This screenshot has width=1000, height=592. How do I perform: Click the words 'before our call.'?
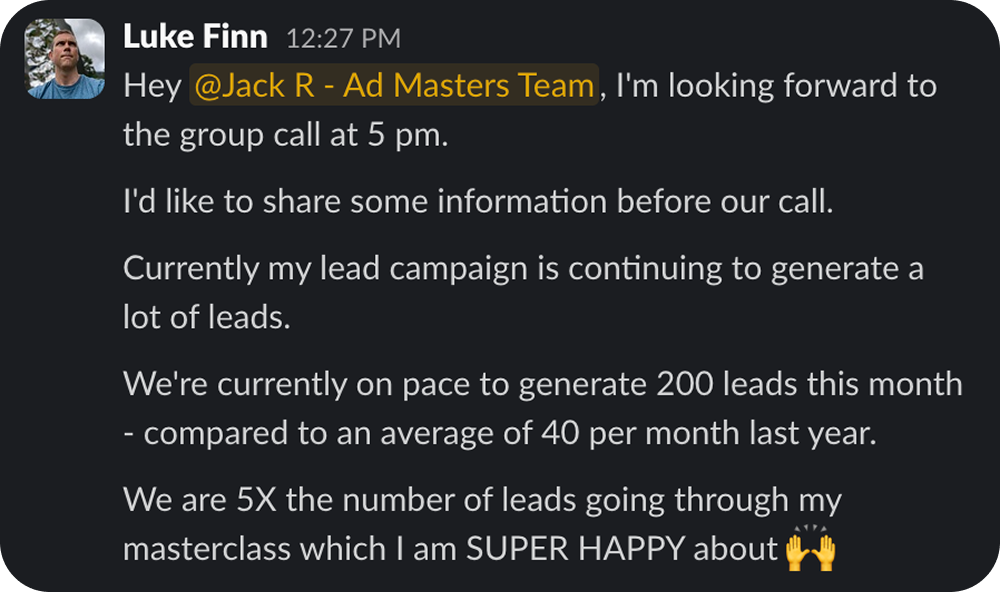pos(725,202)
